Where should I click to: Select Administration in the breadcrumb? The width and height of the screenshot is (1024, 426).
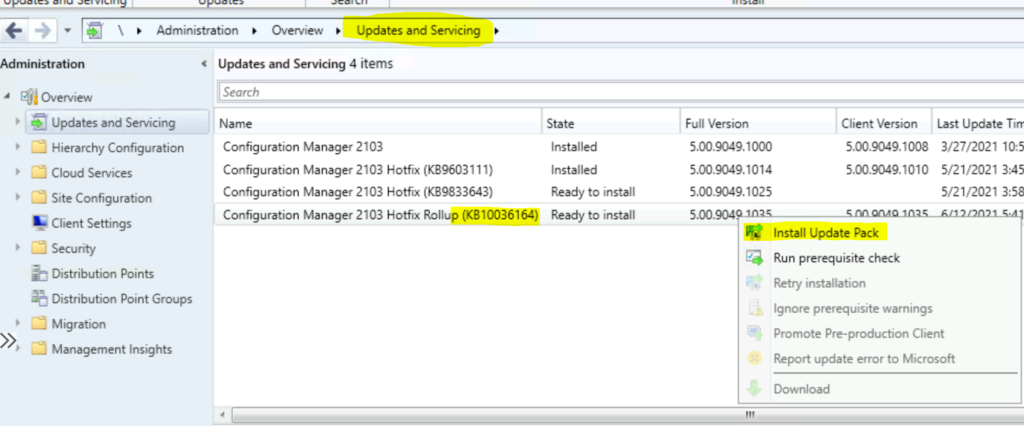point(197,31)
